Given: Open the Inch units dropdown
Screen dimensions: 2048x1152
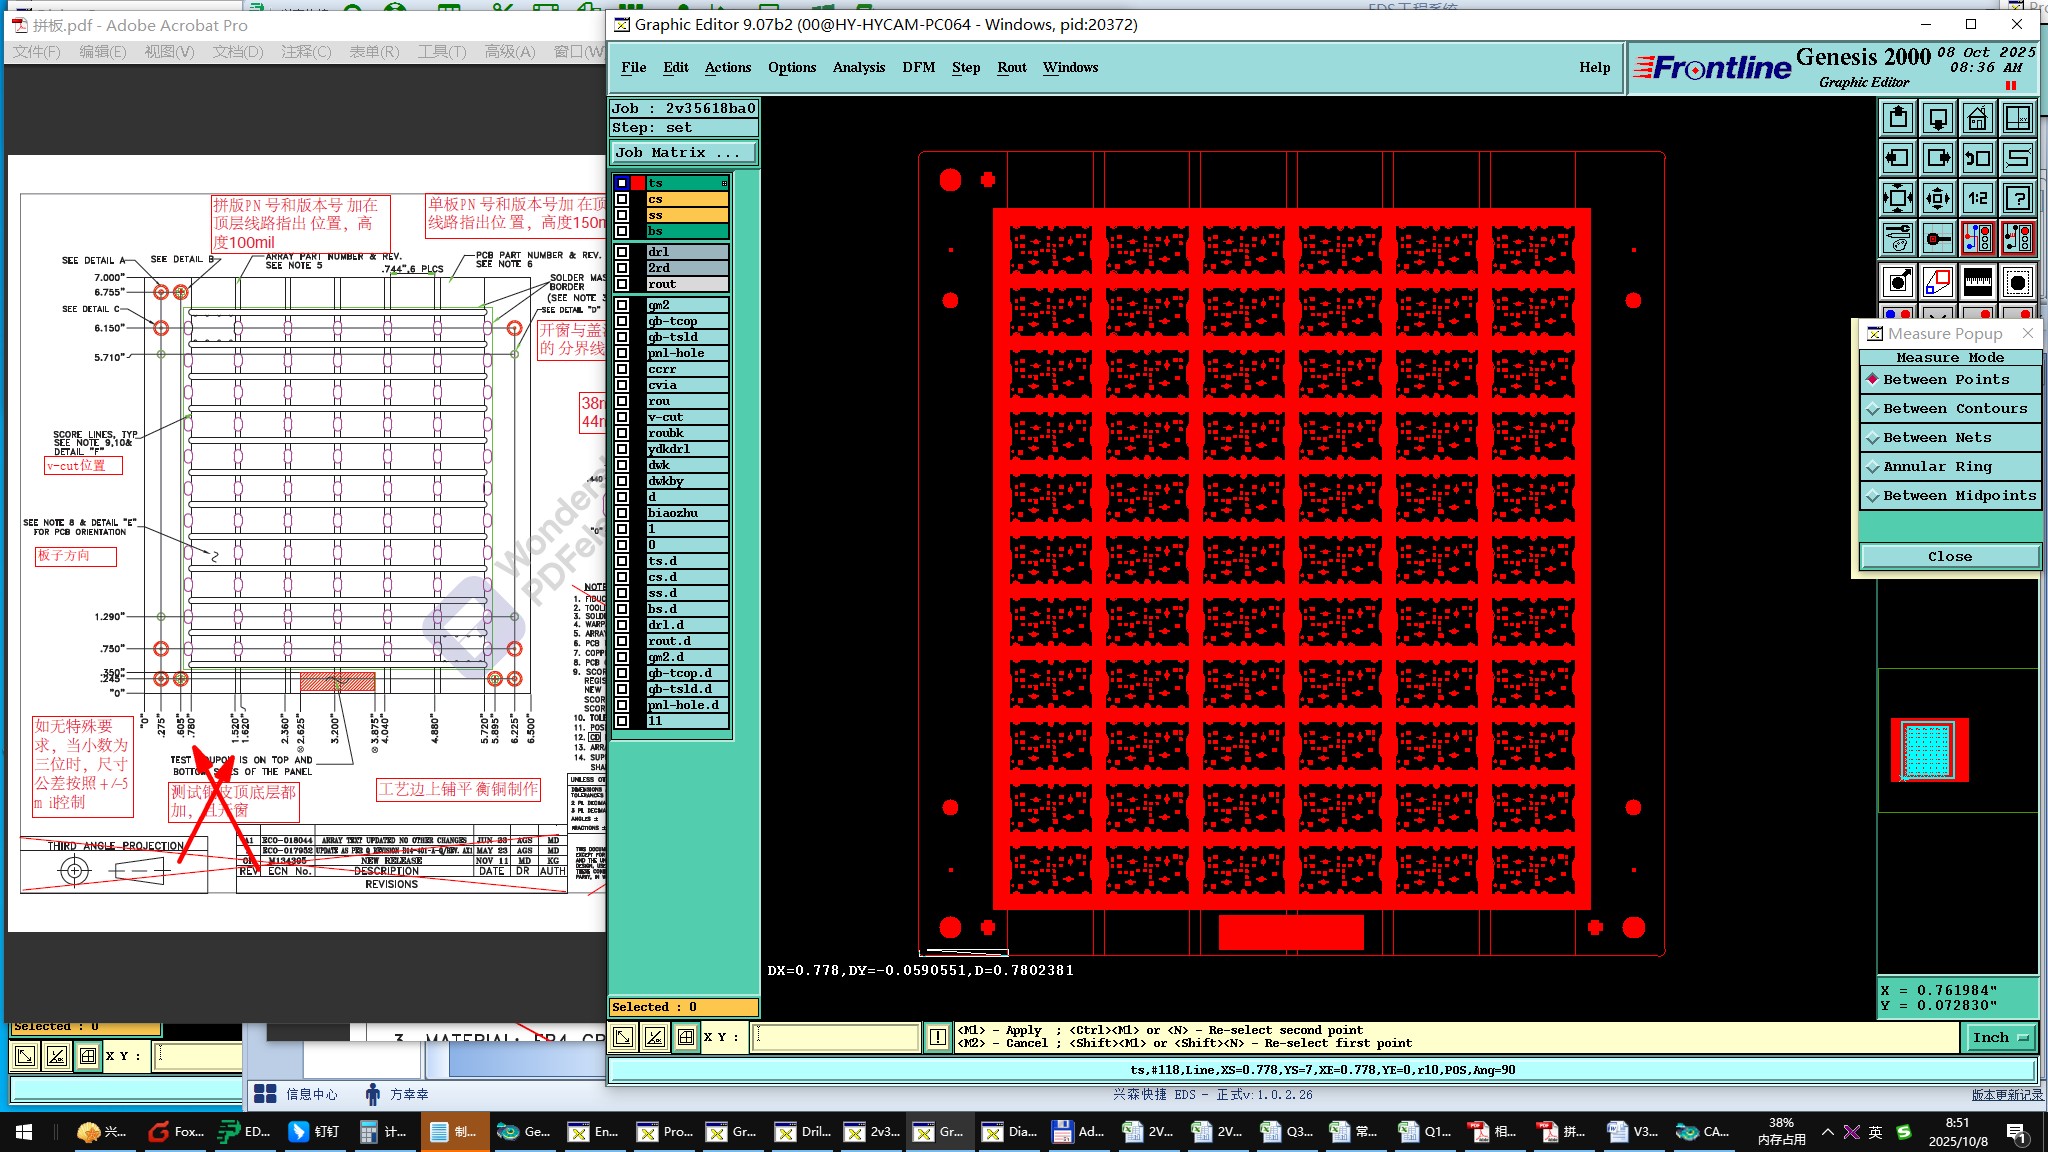Looking at the screenshot, I should click(1999, 1037).
